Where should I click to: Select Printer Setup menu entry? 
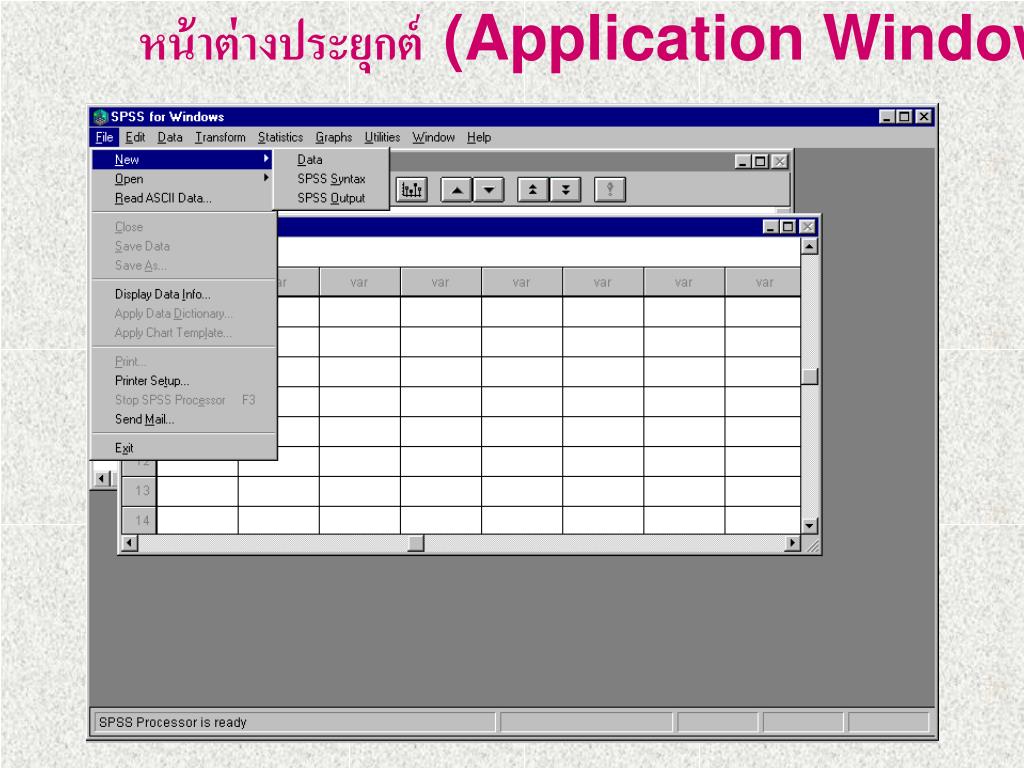click(x=183, y=381)
